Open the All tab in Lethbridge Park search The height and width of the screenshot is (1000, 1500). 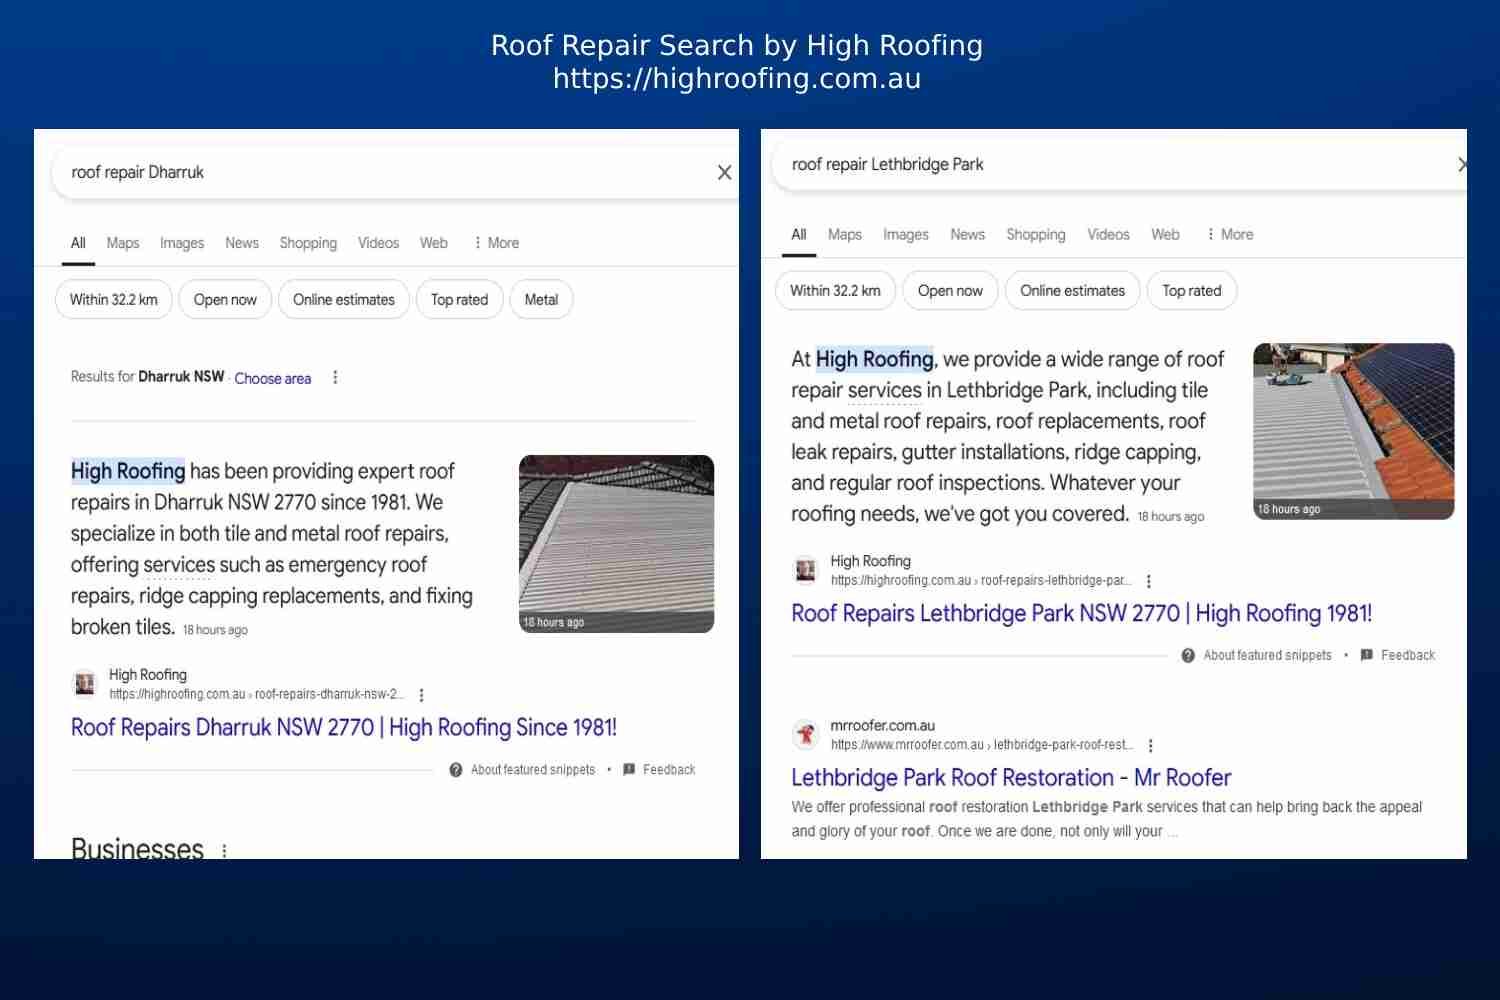[x=798, y=234]
